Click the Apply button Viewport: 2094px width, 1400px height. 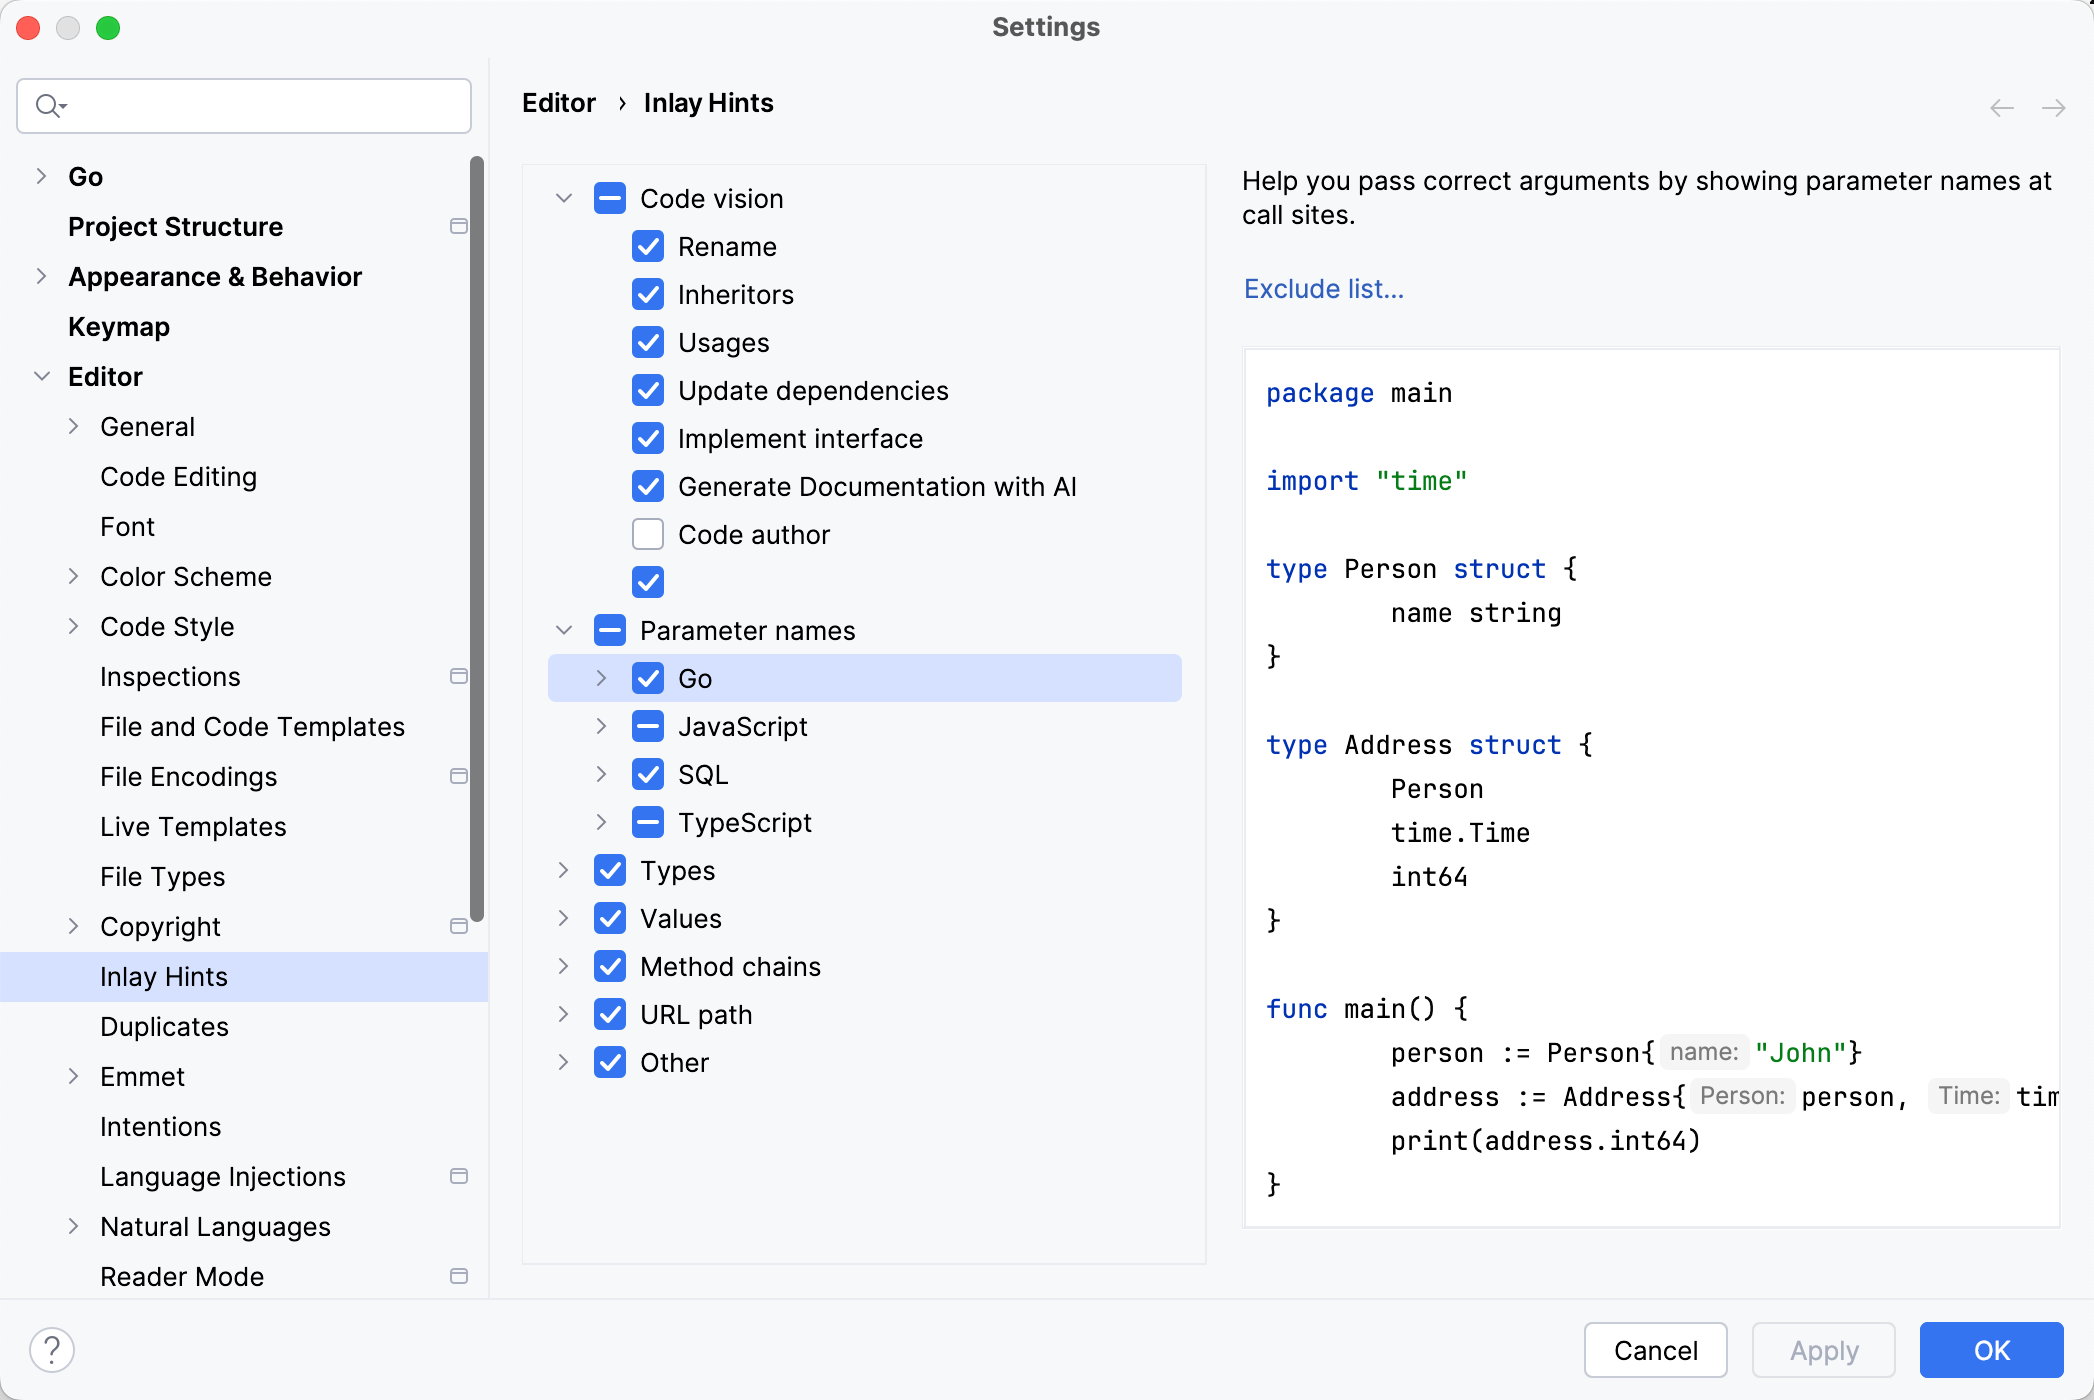pos(1822,1349)
